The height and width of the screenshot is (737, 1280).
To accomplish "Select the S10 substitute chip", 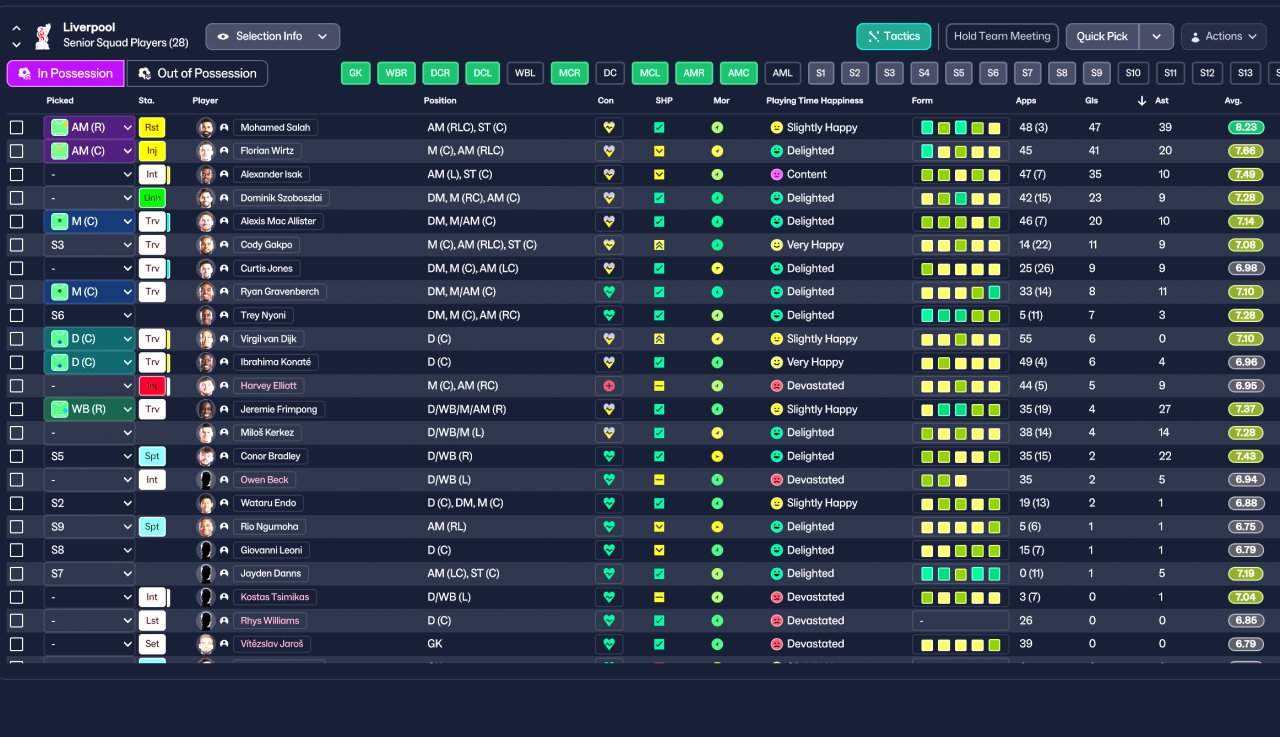I will [x=1132, y=73].
